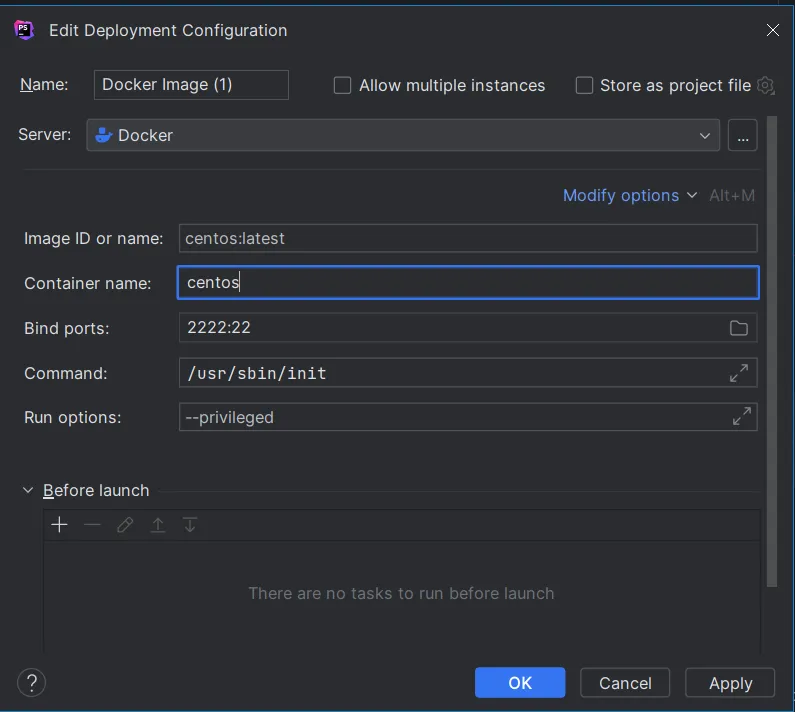Image resolution: width=795 pixels, height=712 pixels.
Task: Click the move task up icon
Action: pos(158,525)
